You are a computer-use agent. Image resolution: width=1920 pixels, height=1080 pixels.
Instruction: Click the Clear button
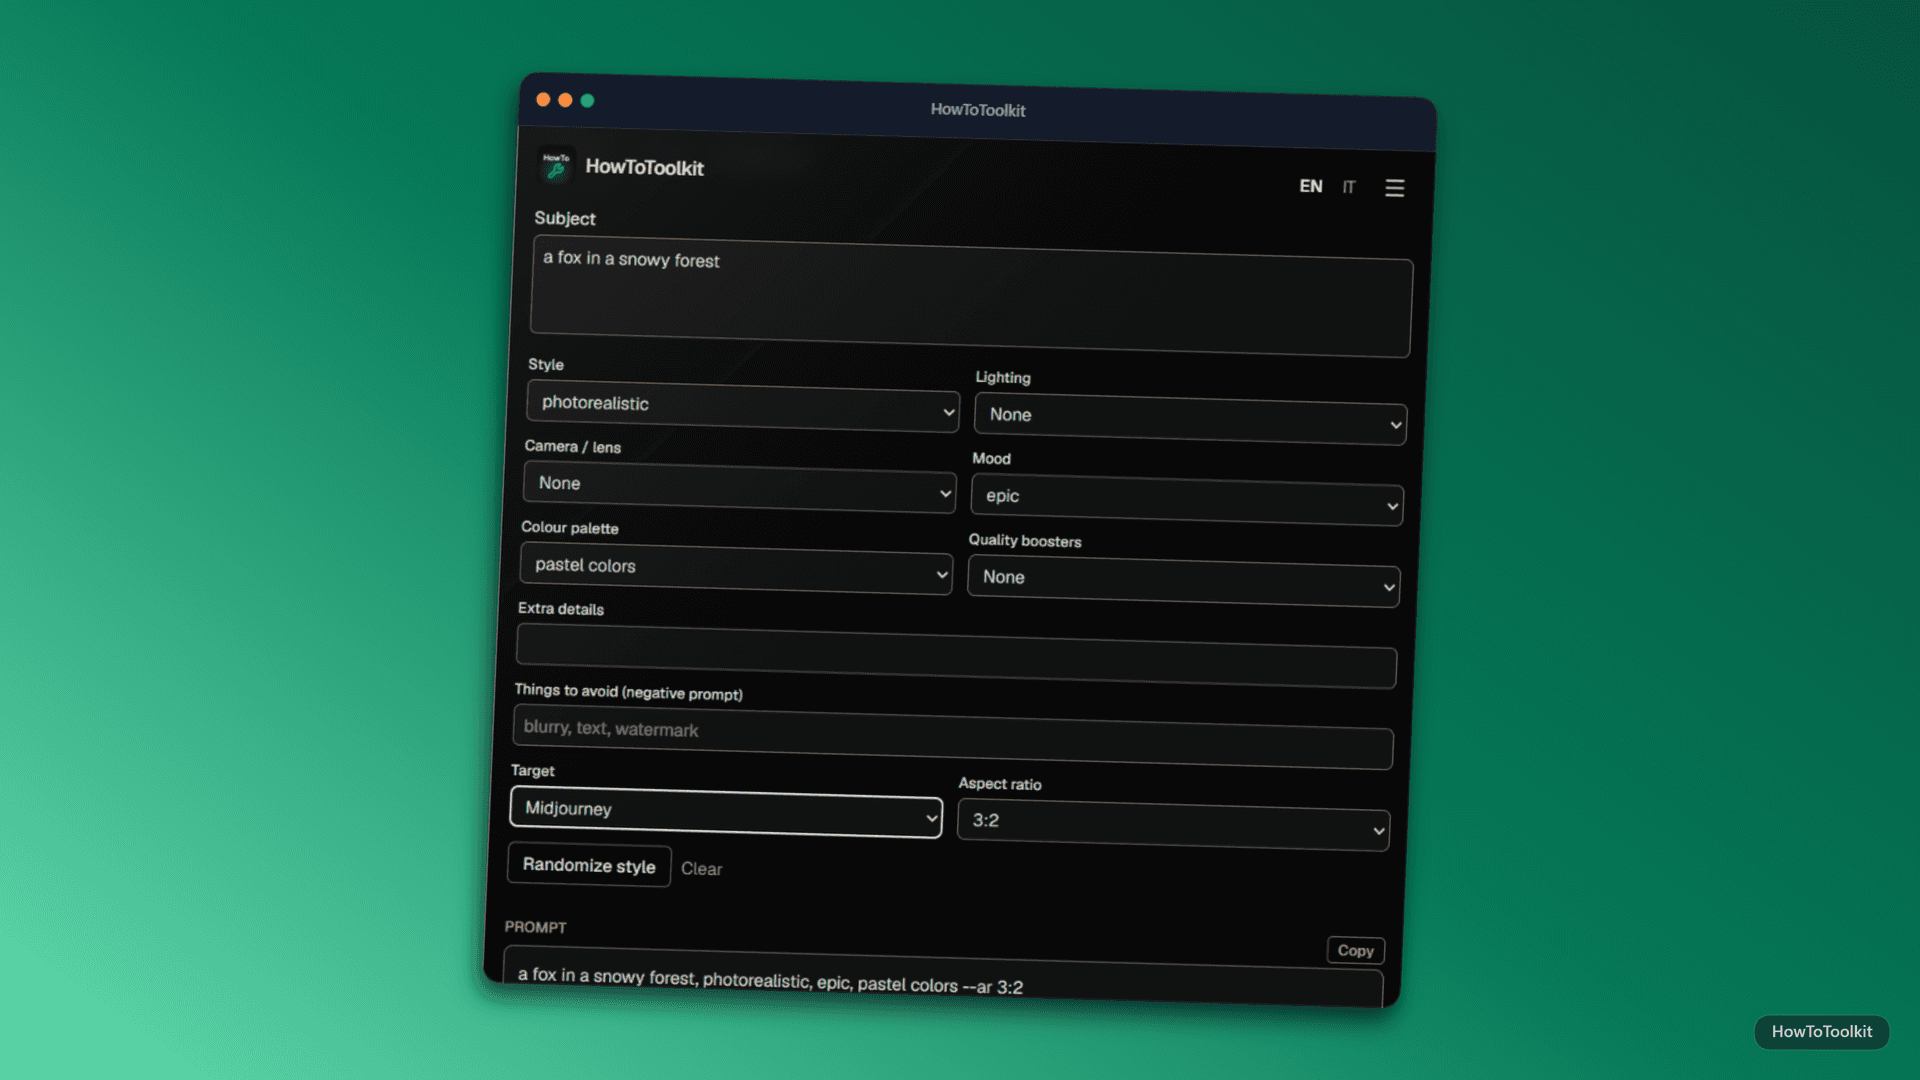[x=701, y=869]
